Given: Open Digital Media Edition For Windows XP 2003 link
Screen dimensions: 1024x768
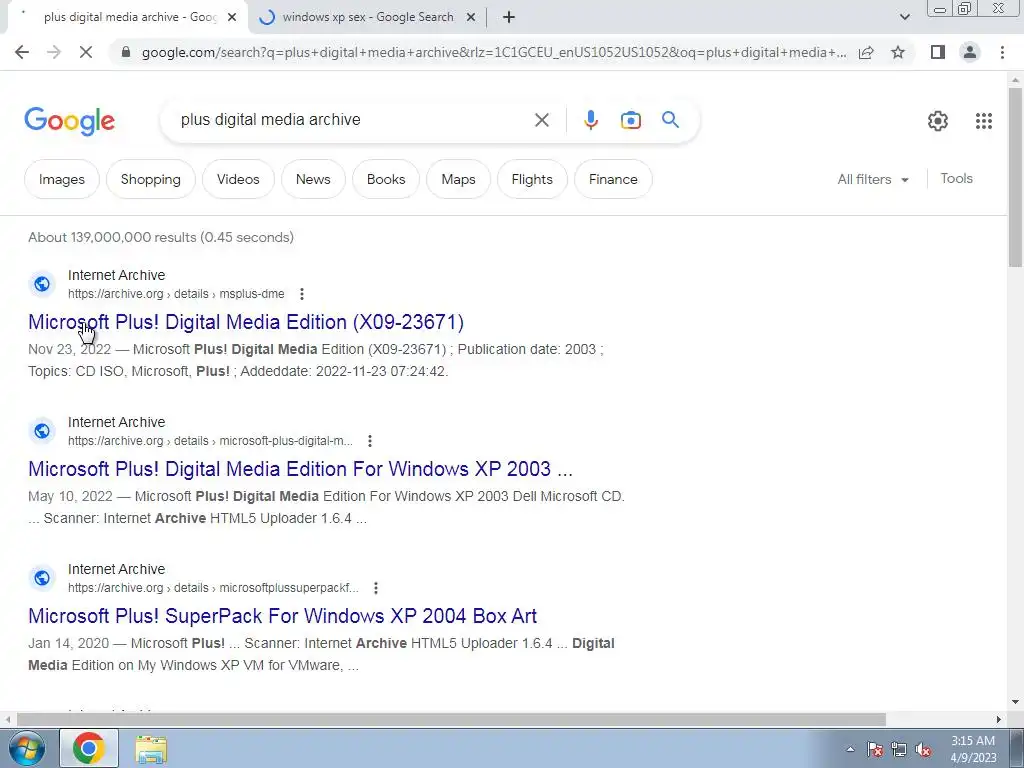Looking at the screenshot, I should 300,469.
